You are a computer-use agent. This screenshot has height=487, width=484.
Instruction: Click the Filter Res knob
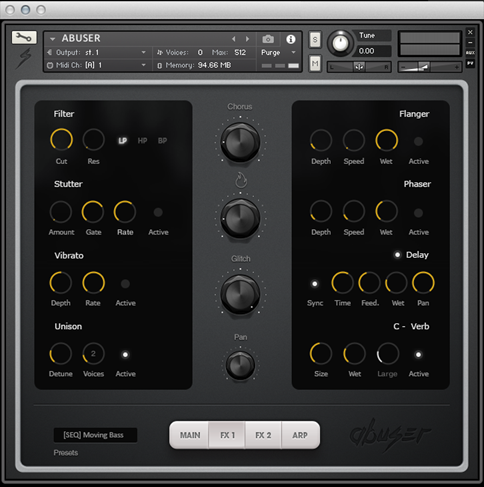point(94,140)
